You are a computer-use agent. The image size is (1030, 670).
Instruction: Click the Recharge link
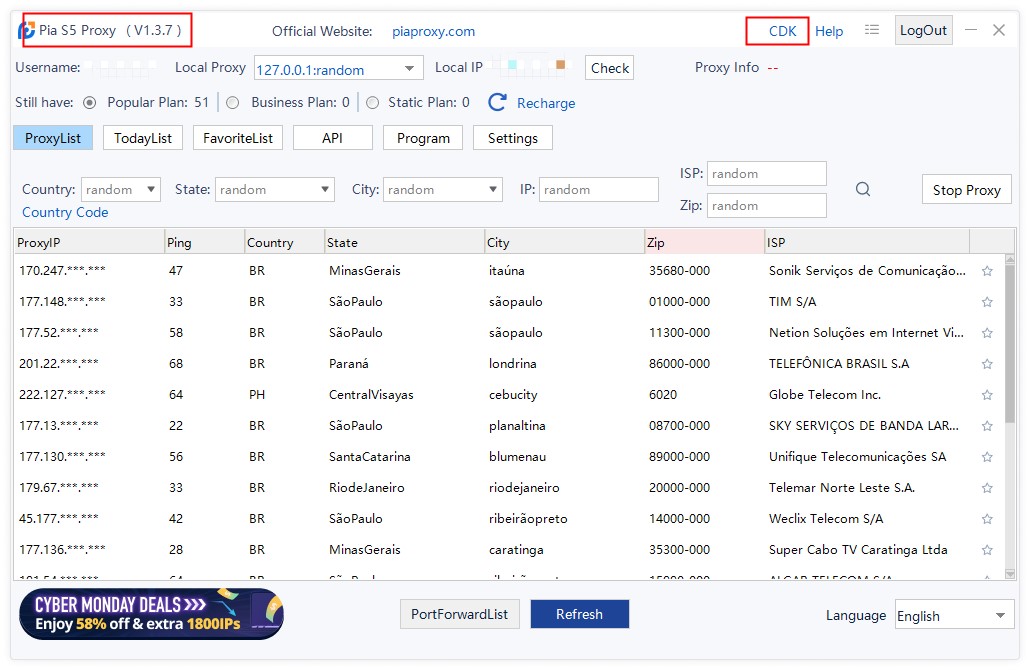point(546,103)
